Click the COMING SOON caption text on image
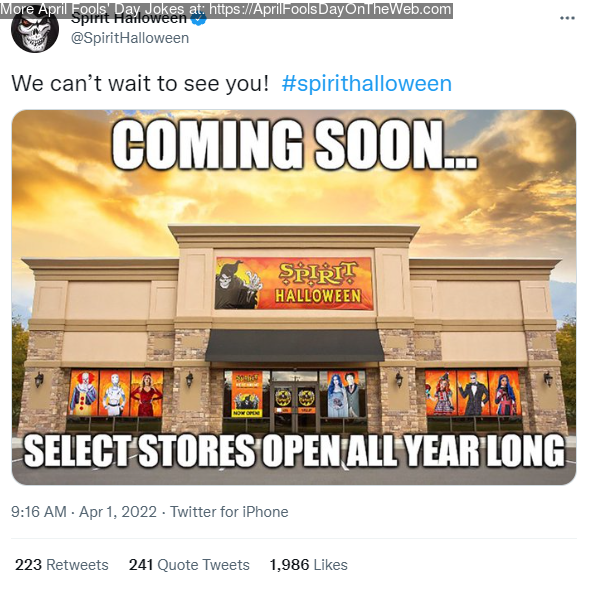Image resolution: width=592 pixels, height=589 pixels. pyautogui.click(x=294, y=145)
